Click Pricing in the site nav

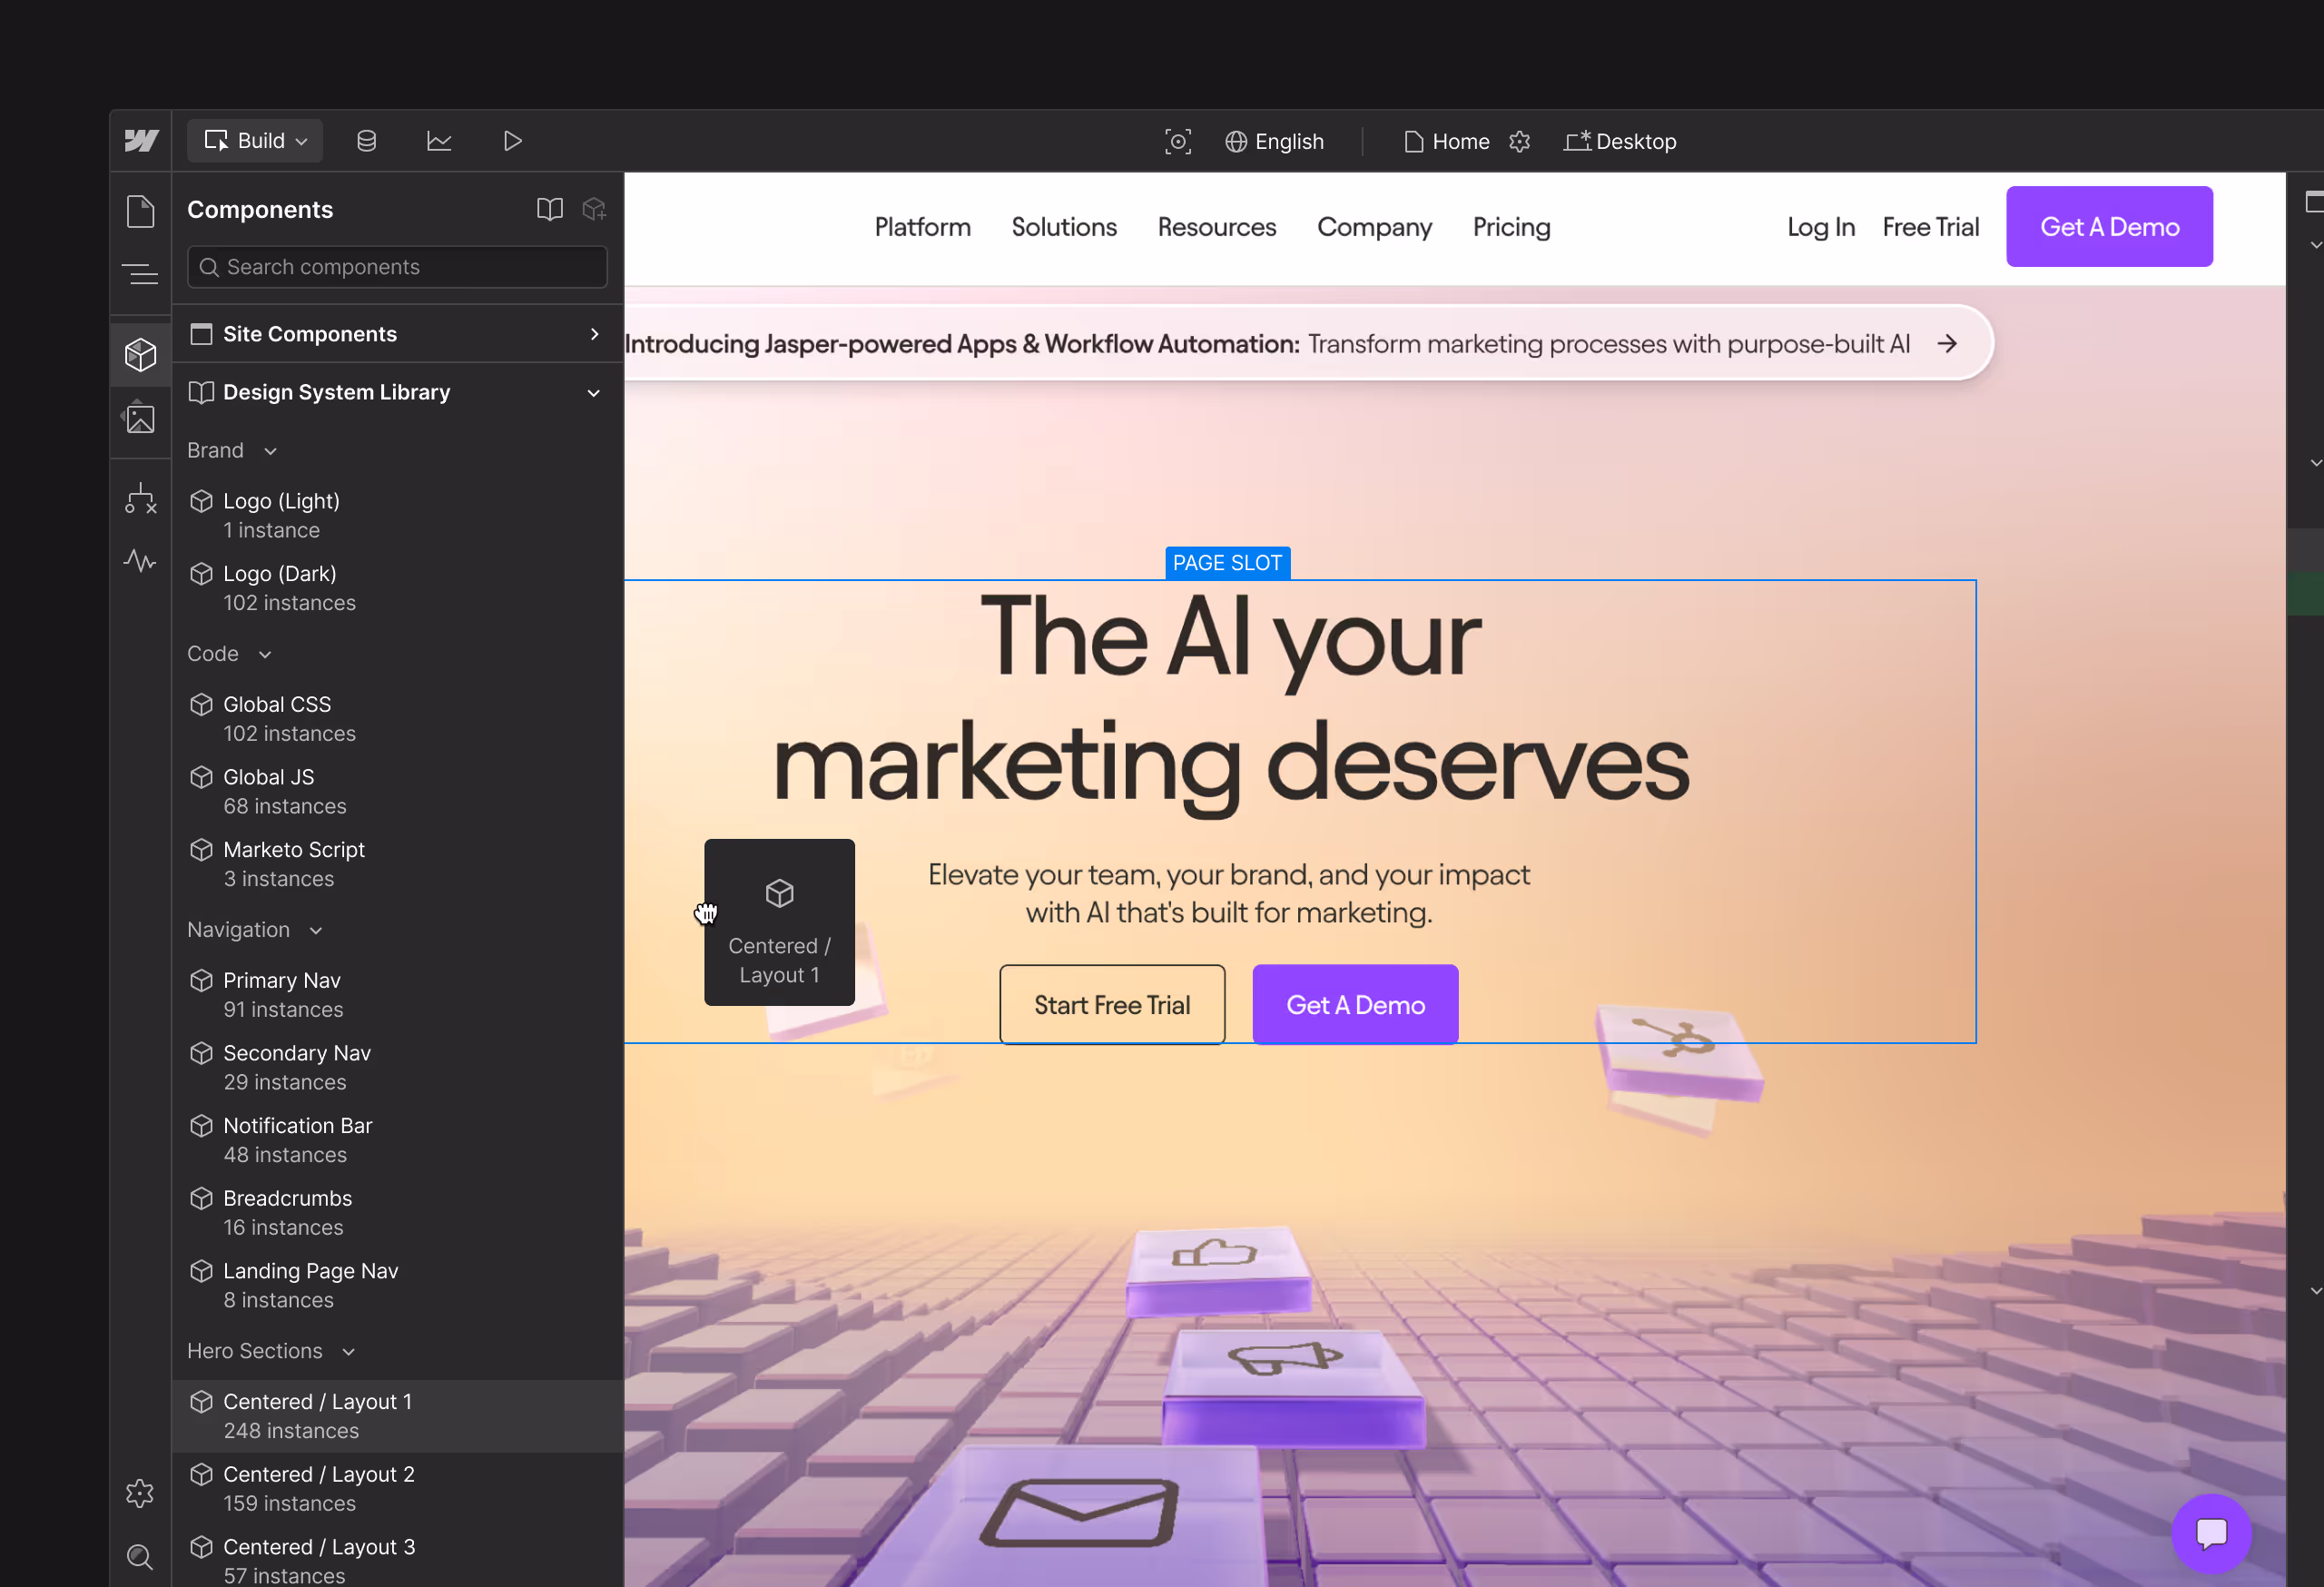point(1511,227)
